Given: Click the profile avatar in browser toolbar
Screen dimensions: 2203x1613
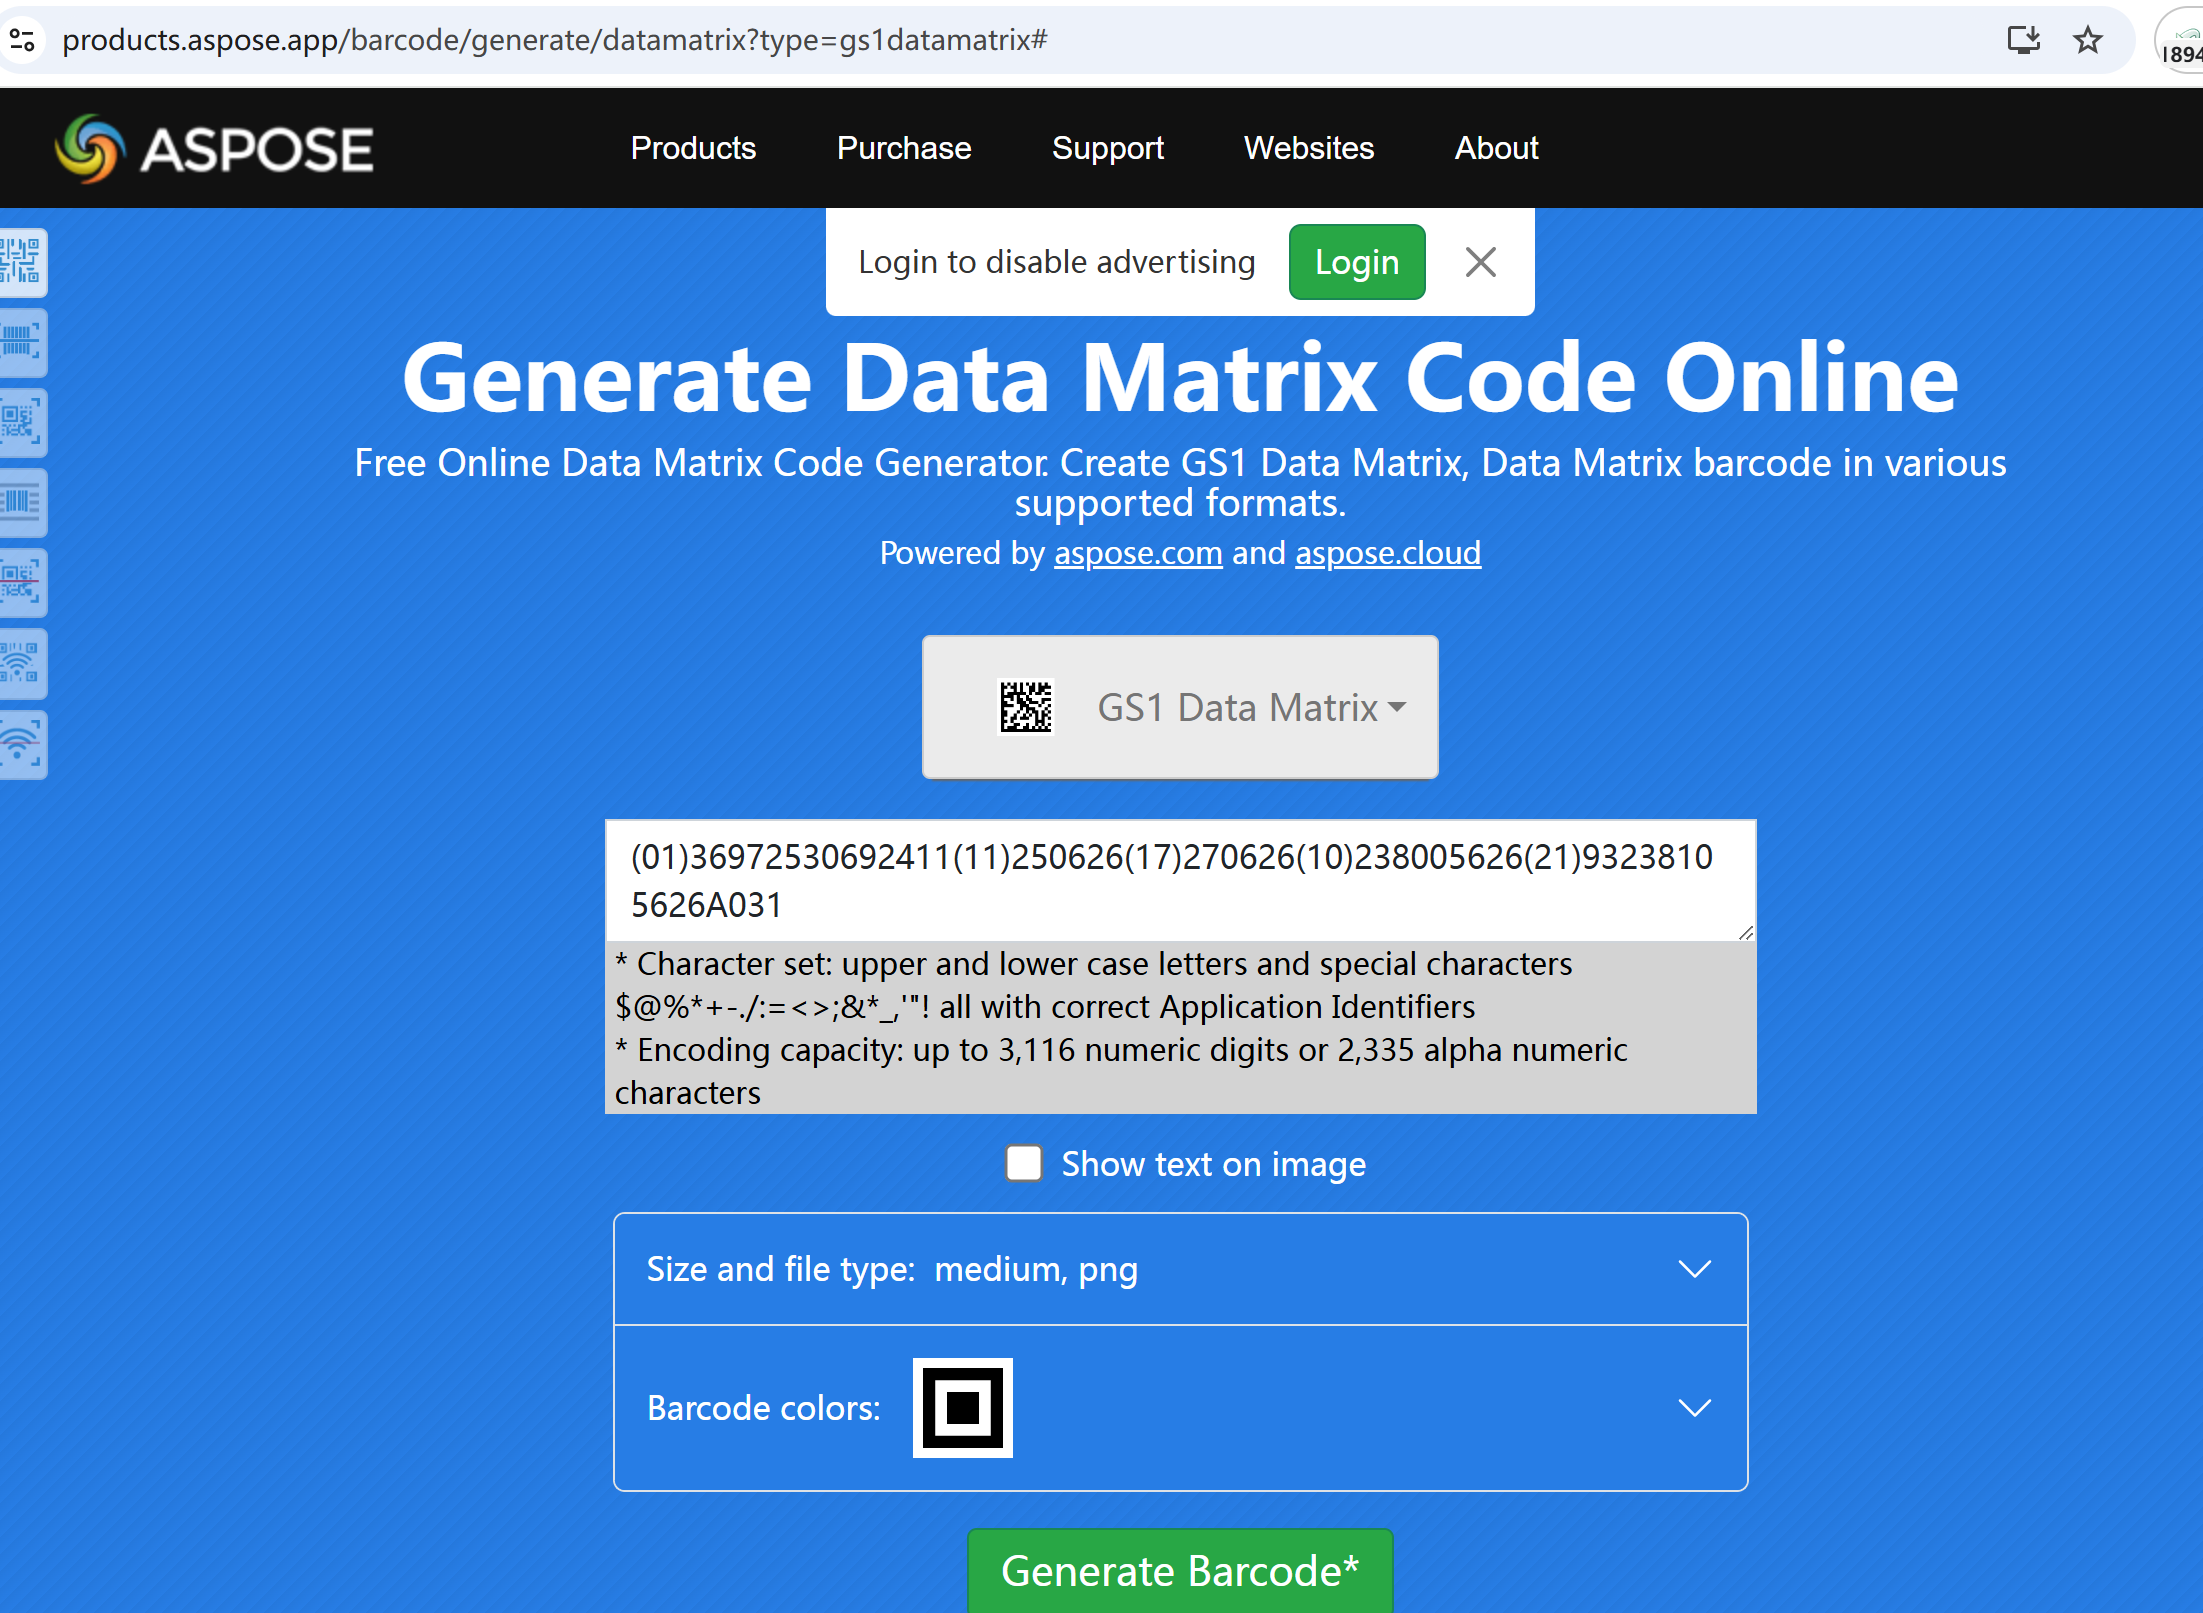Looking at the screenshot, I should (x=2181, y=42).
